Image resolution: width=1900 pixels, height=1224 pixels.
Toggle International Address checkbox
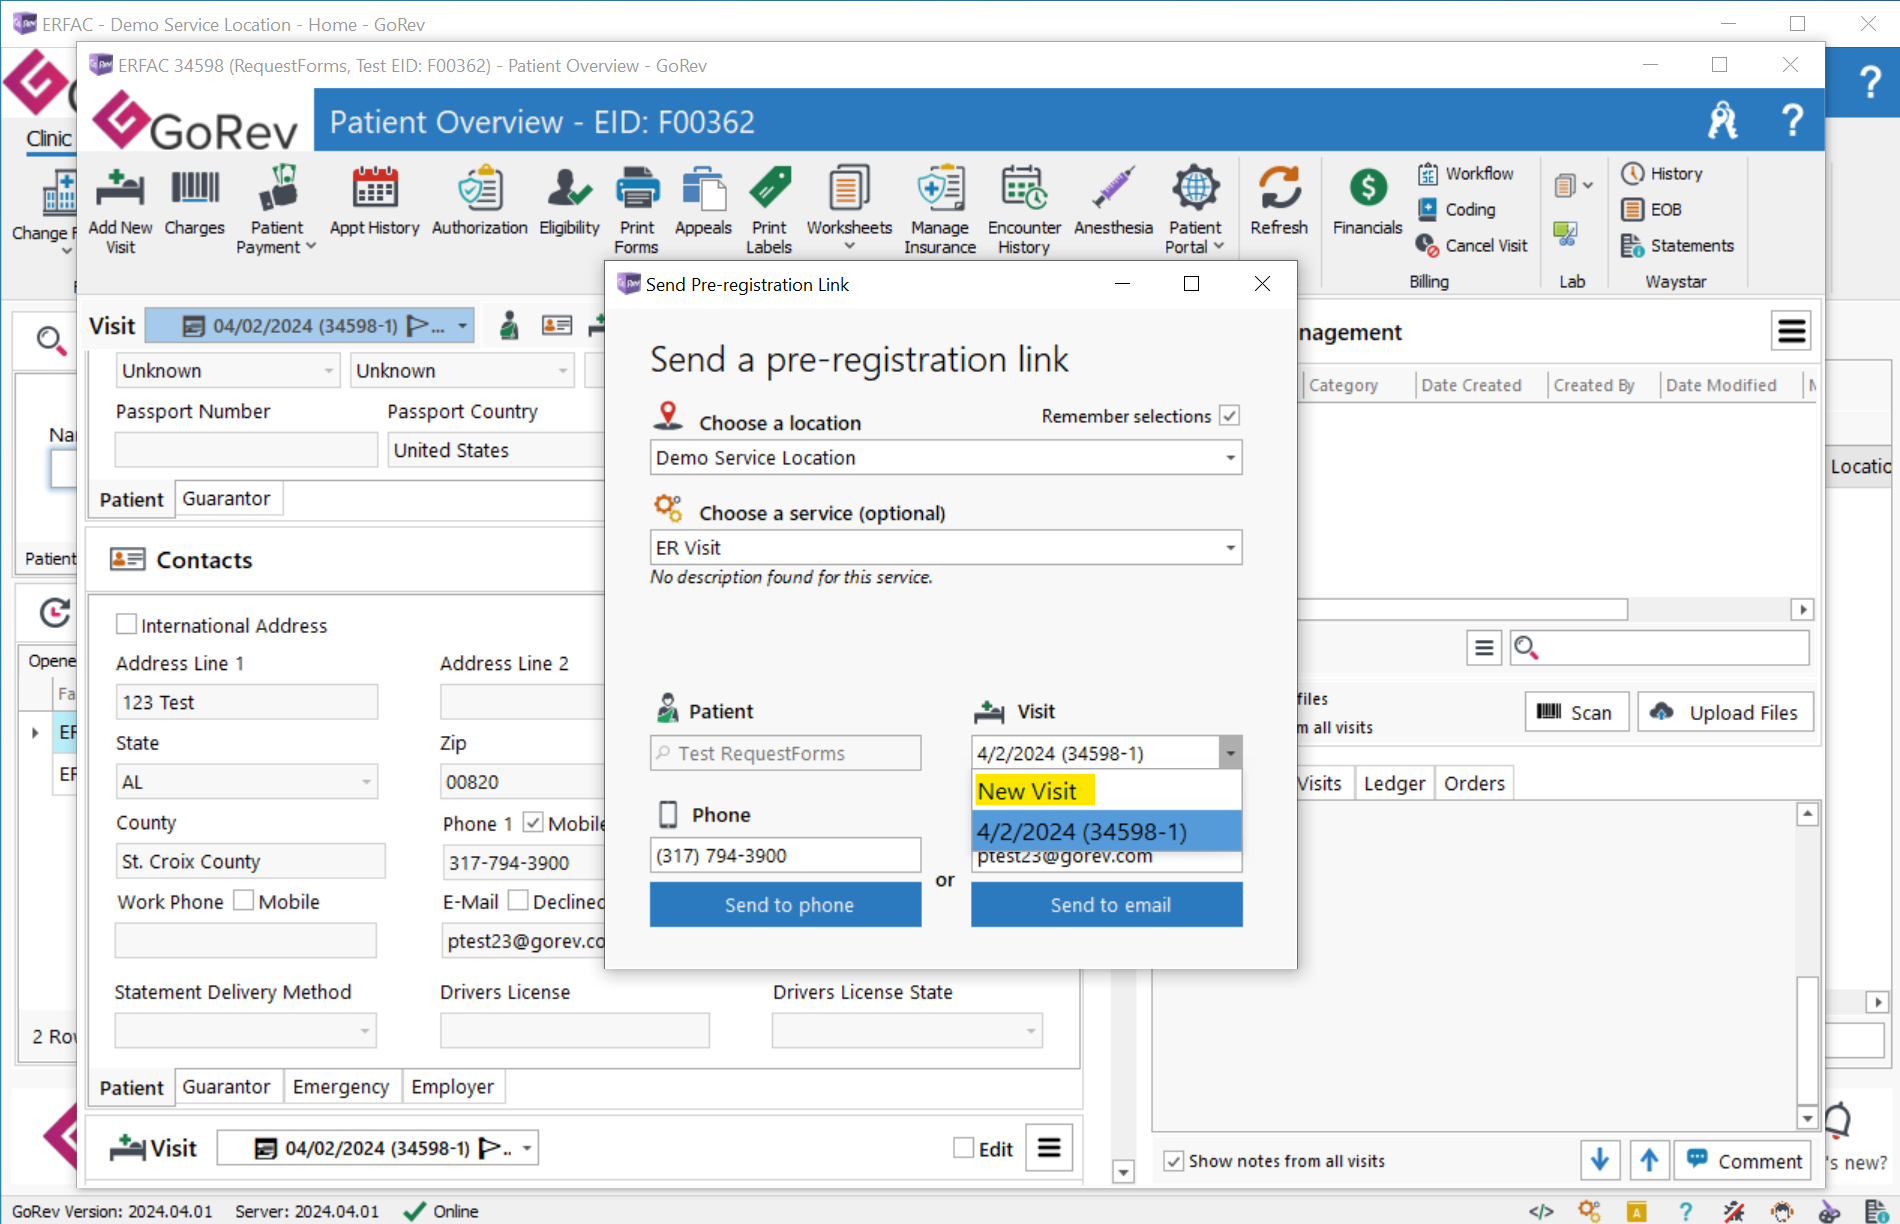[x=126, y=625]
